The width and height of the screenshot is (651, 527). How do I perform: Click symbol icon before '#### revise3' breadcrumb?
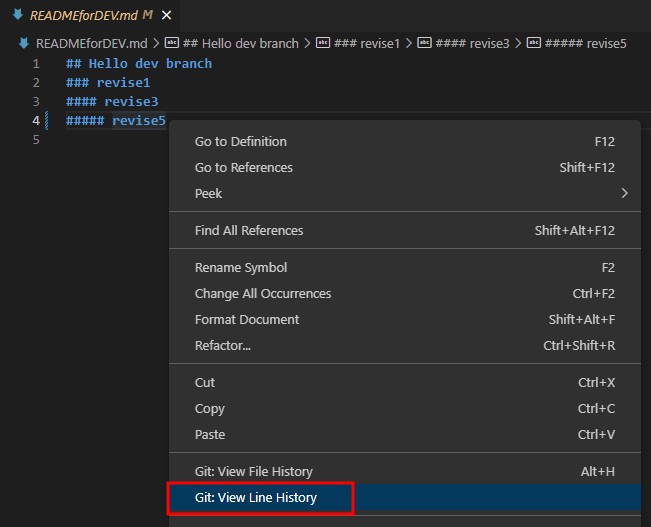pyautogui.click(x=424, y=43)
